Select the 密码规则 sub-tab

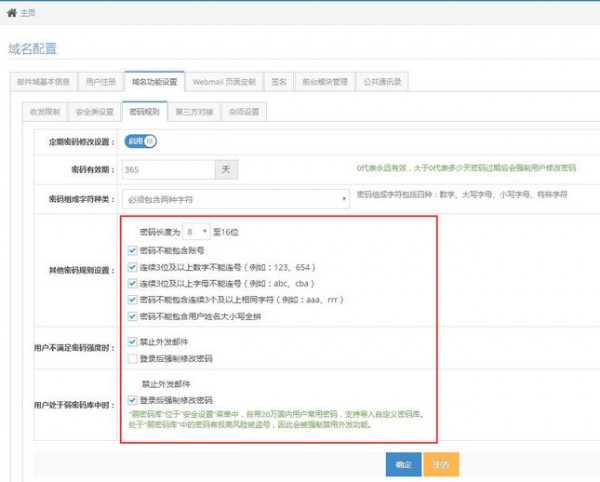pyautogui.click(x=145, y=111)
